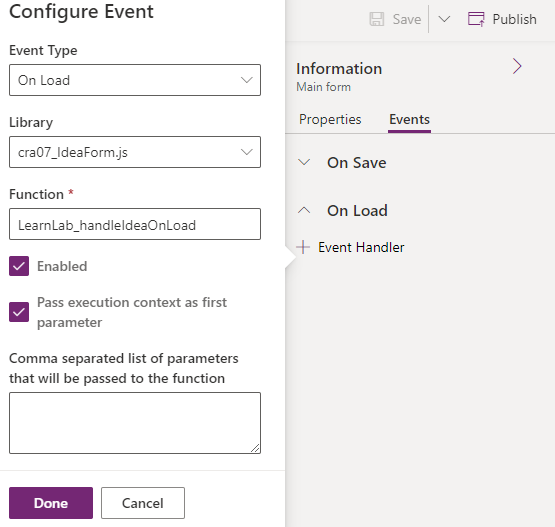Click the Publish icon in toolbar

click(x=476, y=19)
